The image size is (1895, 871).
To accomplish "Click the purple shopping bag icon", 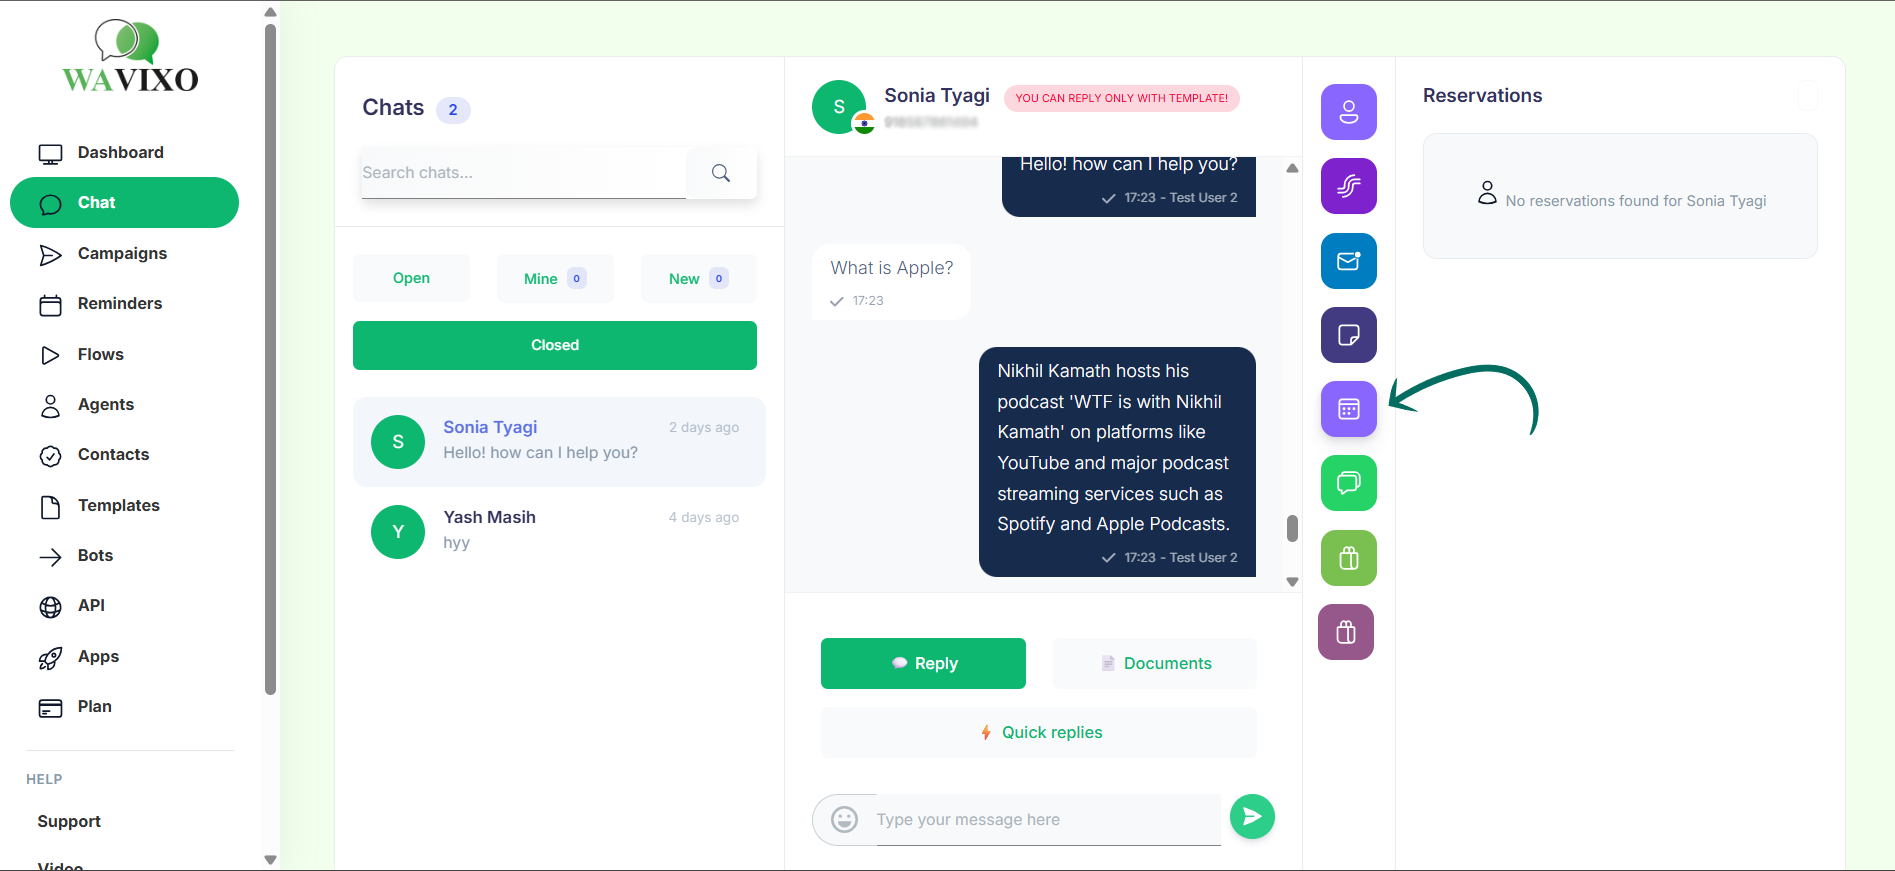I will (1346, 632).
